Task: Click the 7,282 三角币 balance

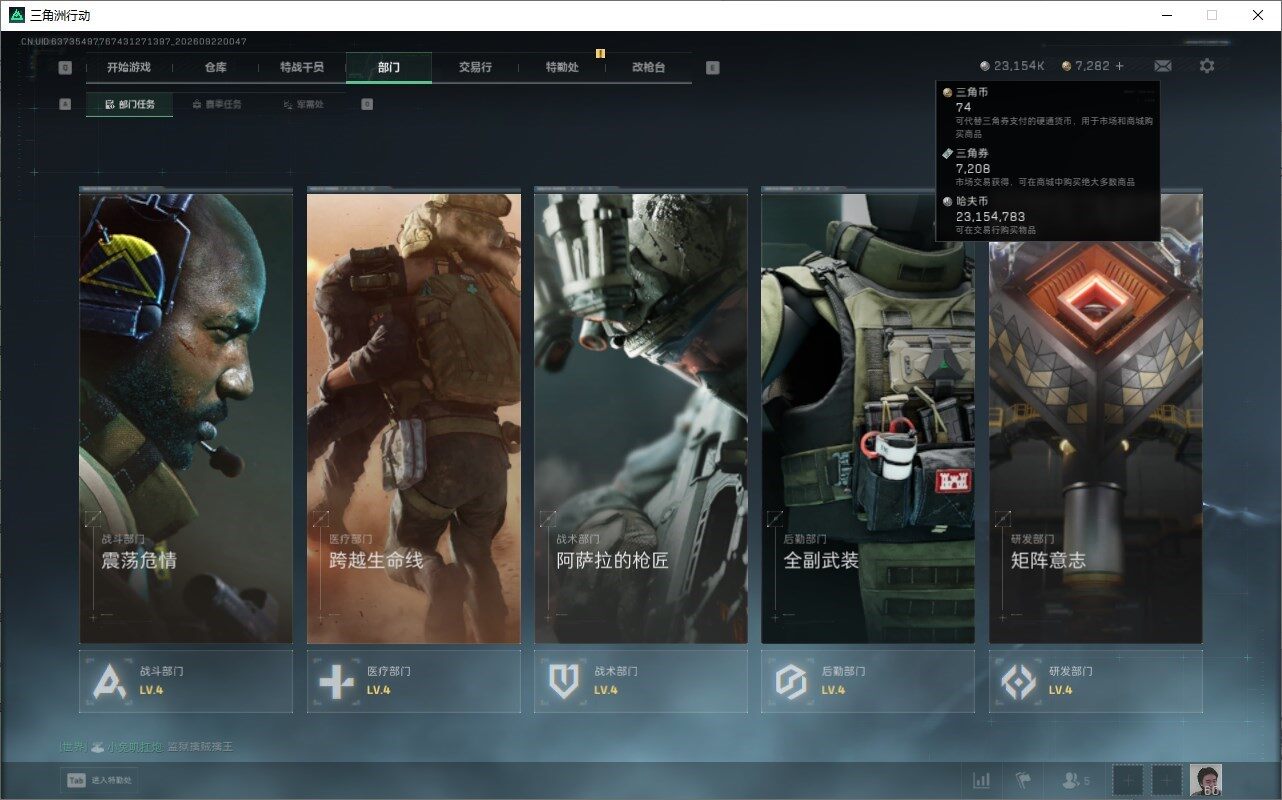Action: 1086,66
